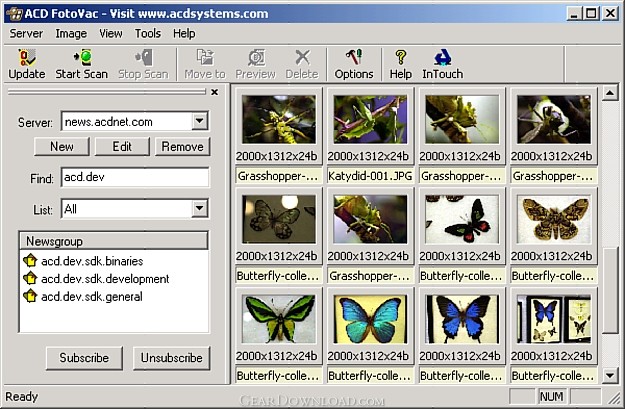The height and width of the screenshot is (409, 625).
Task: Click the ACD FotoVac title bar app icon
Action: point(14,14)
